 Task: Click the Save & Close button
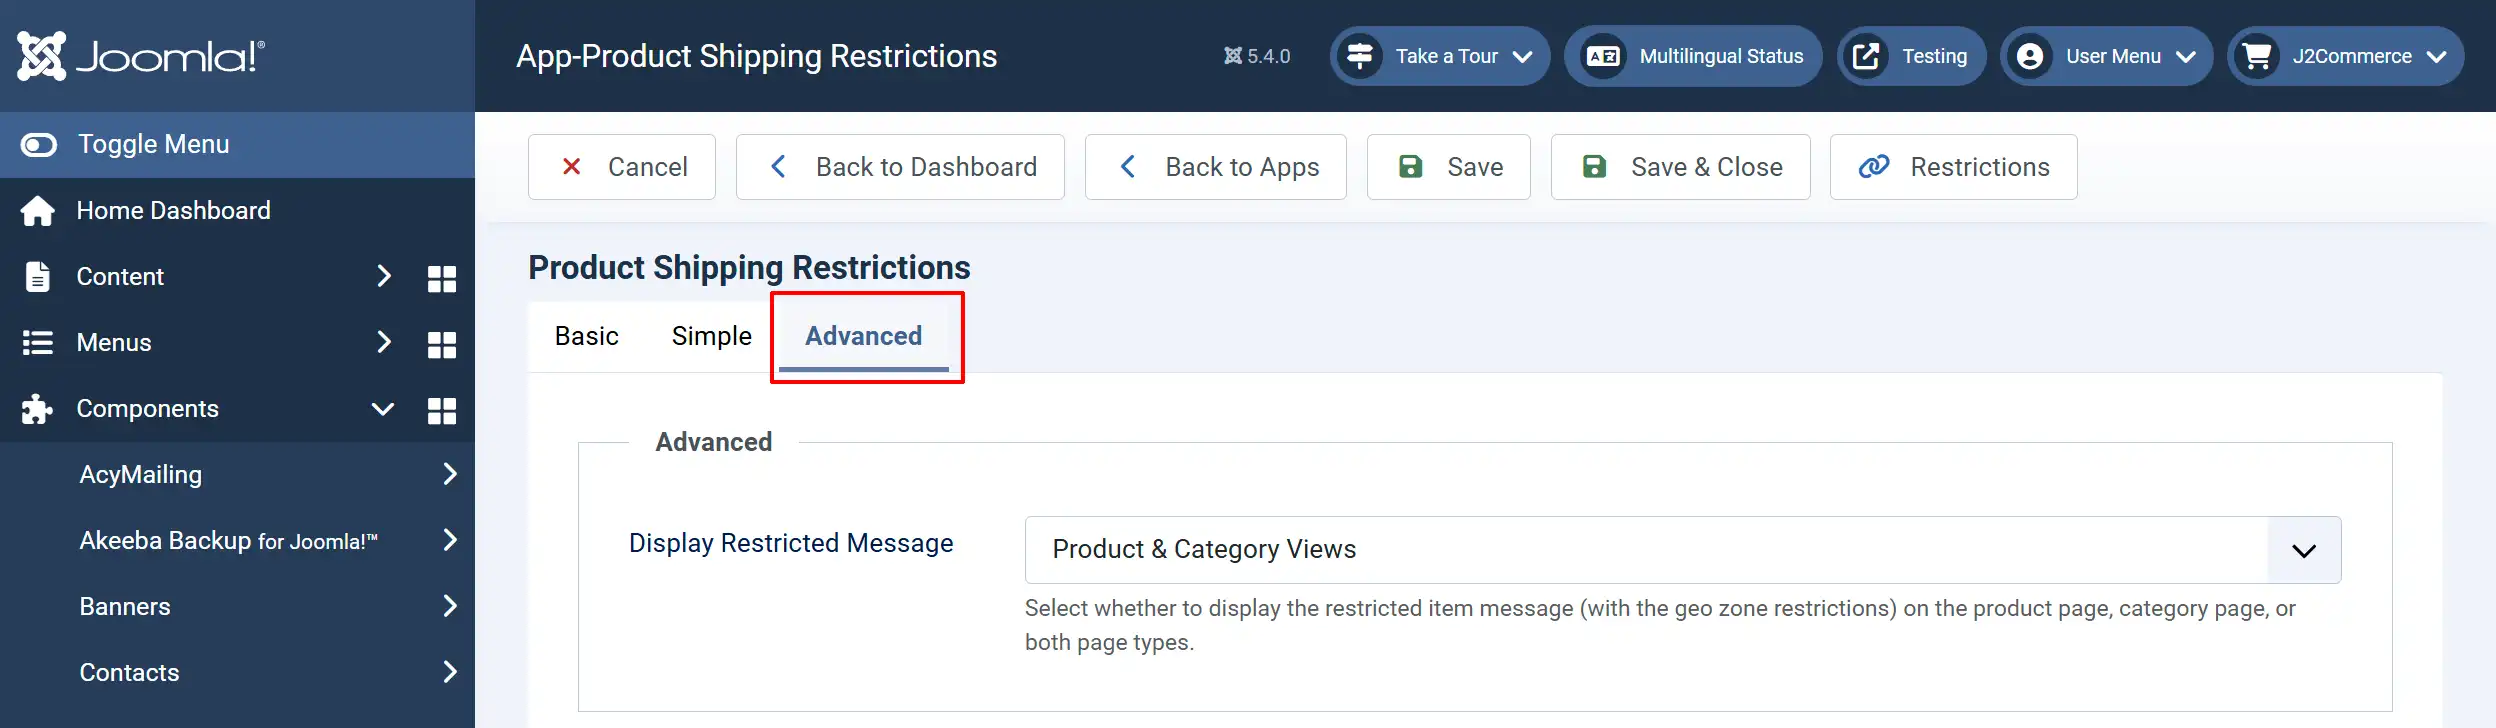pyautogui.click(x=1681, y=167)
